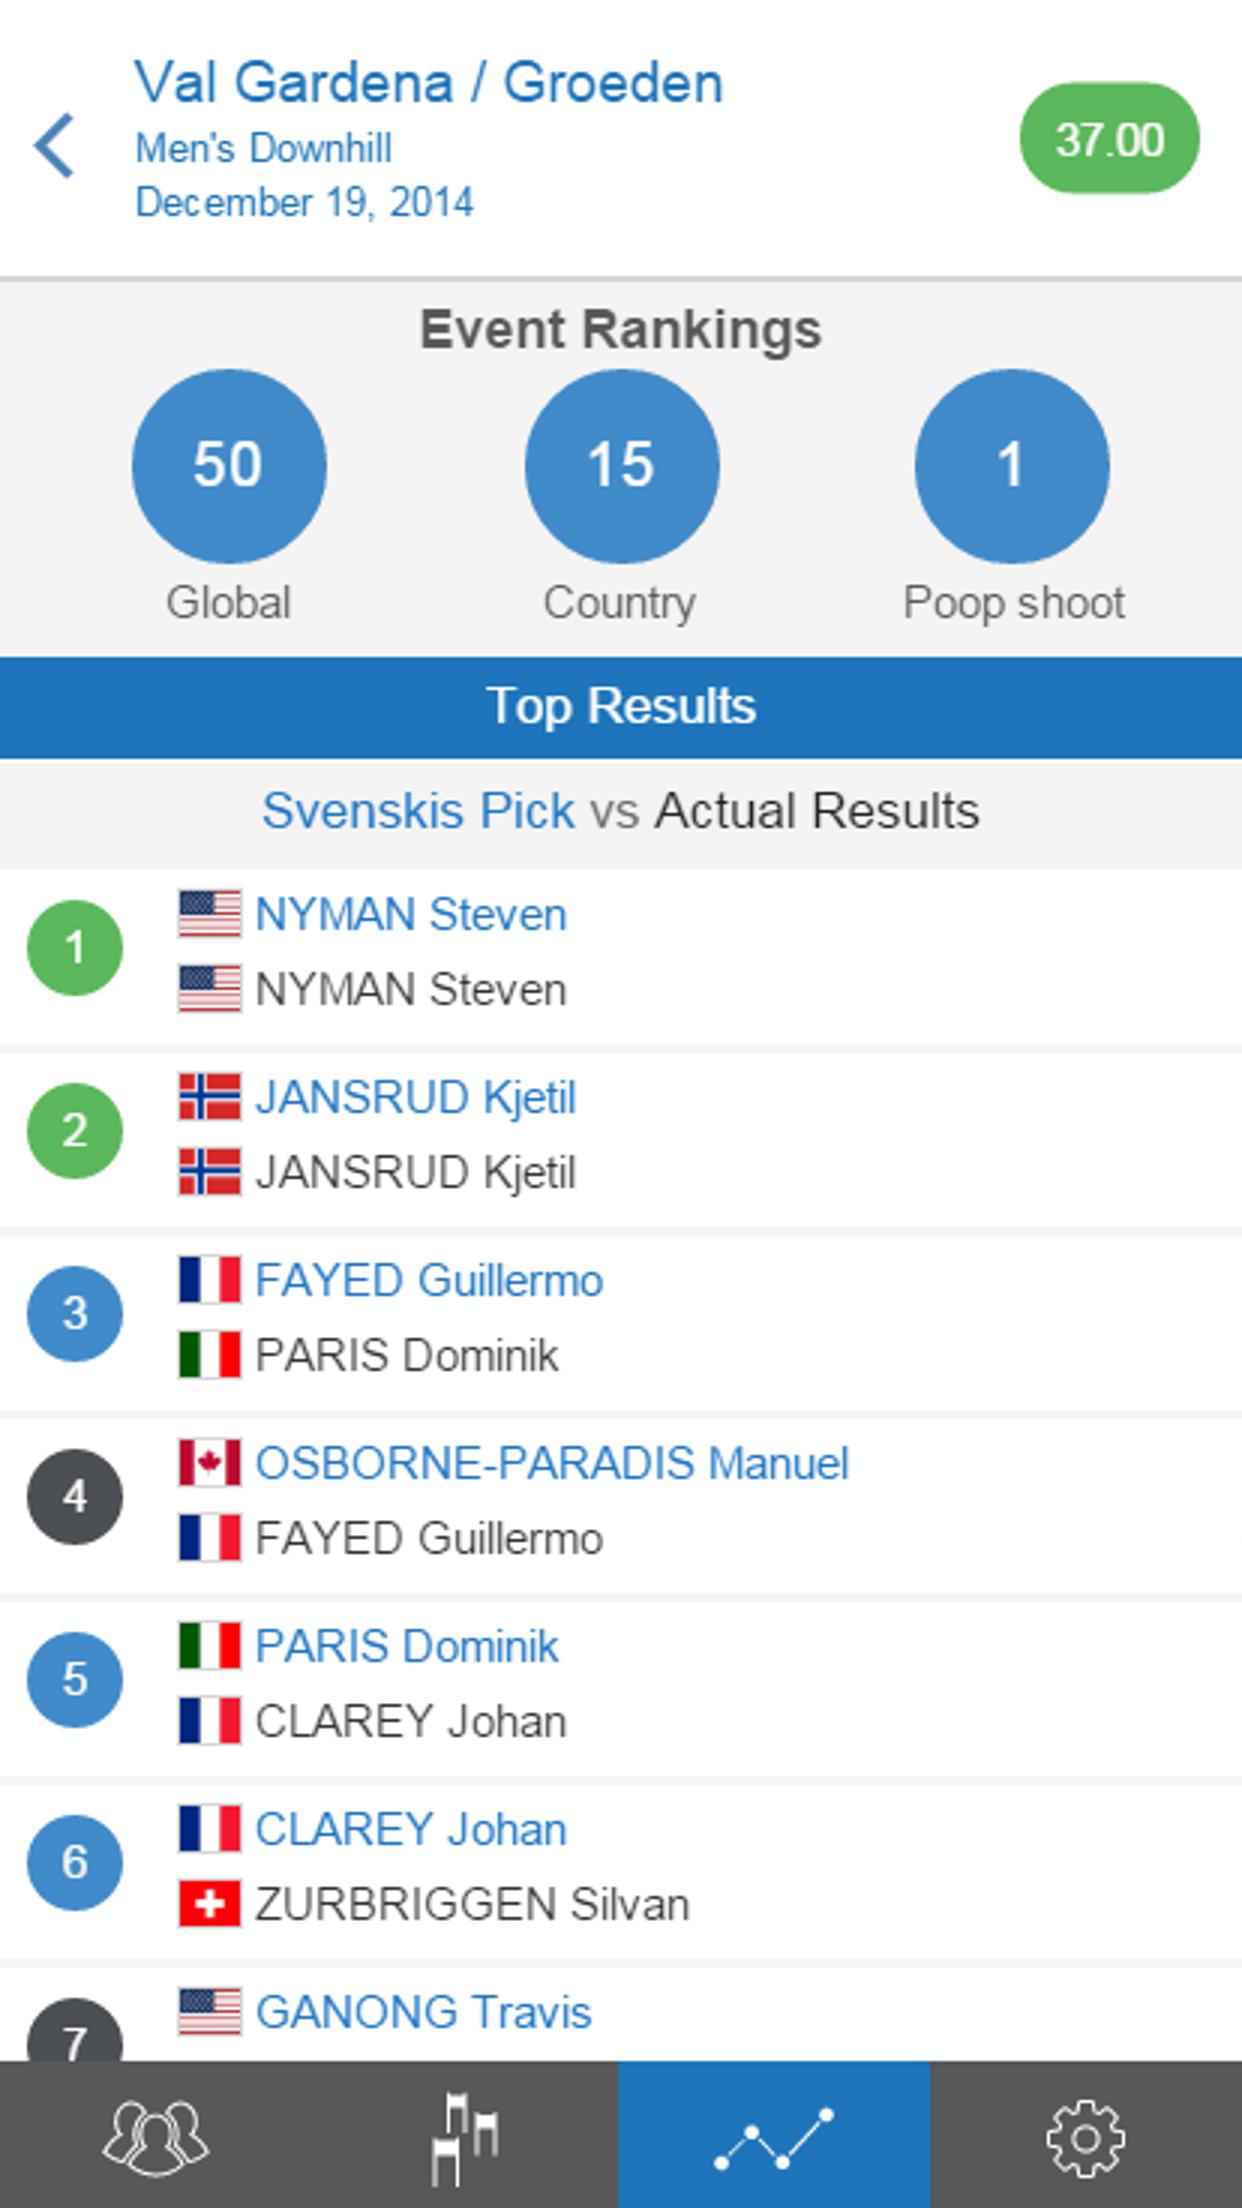1242x2208 pixels.
Task: Open the race gates flags tab
Action: coord(465,2137)
